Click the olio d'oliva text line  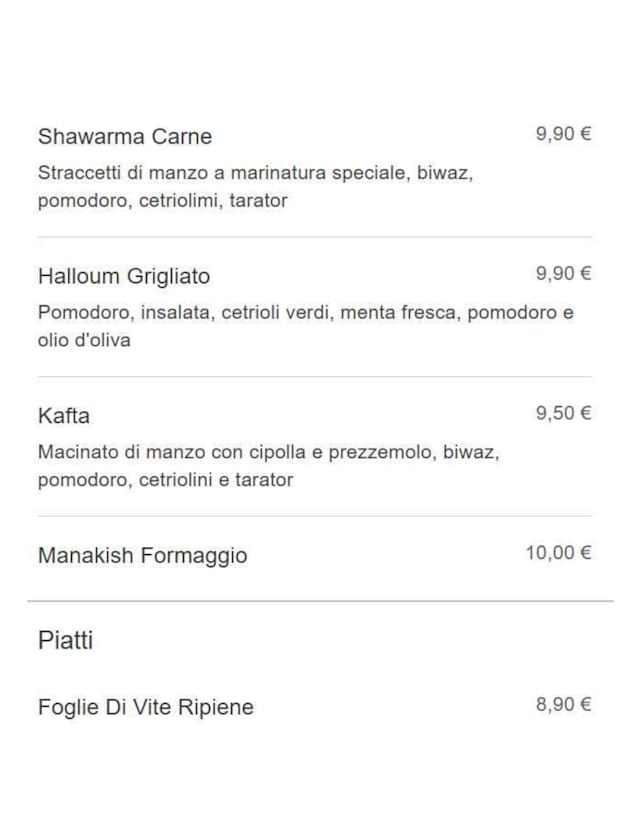84,340
